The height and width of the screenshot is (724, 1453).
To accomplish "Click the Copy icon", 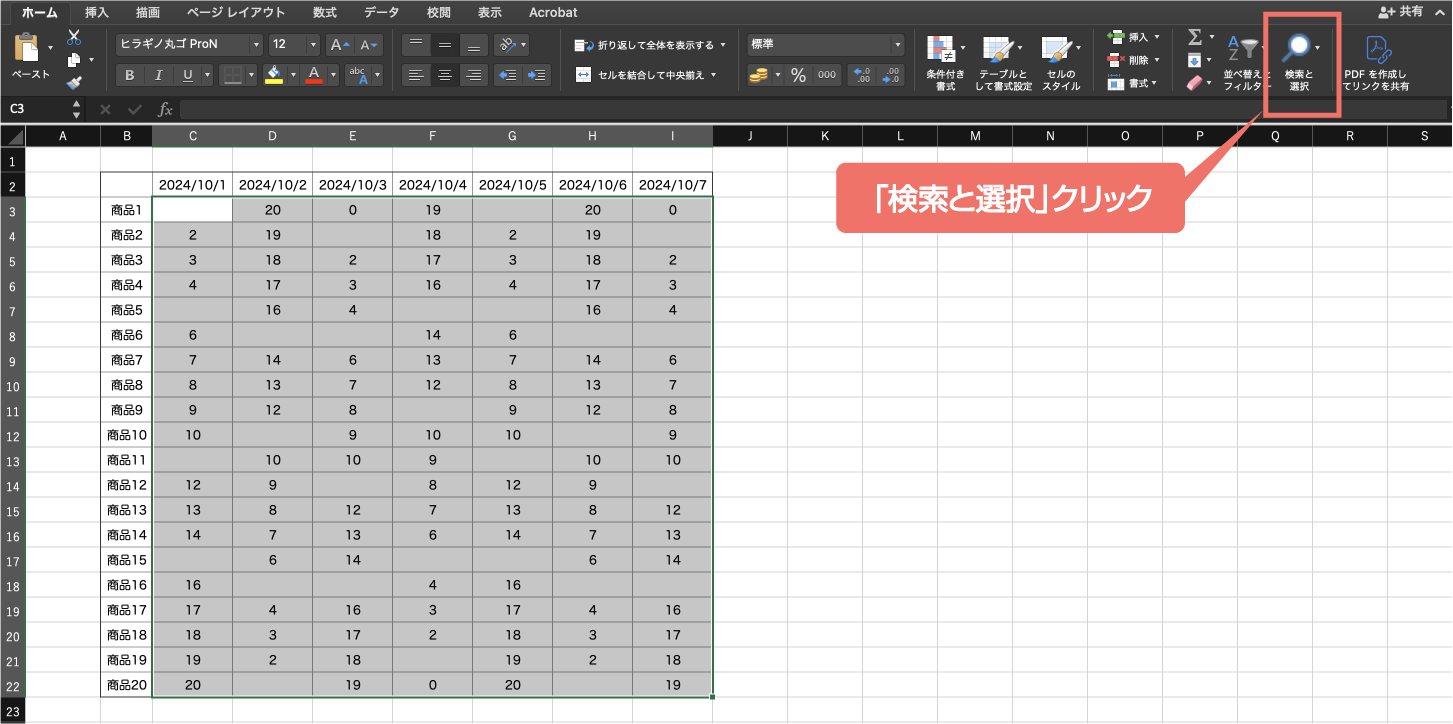I will click(74, 60).
